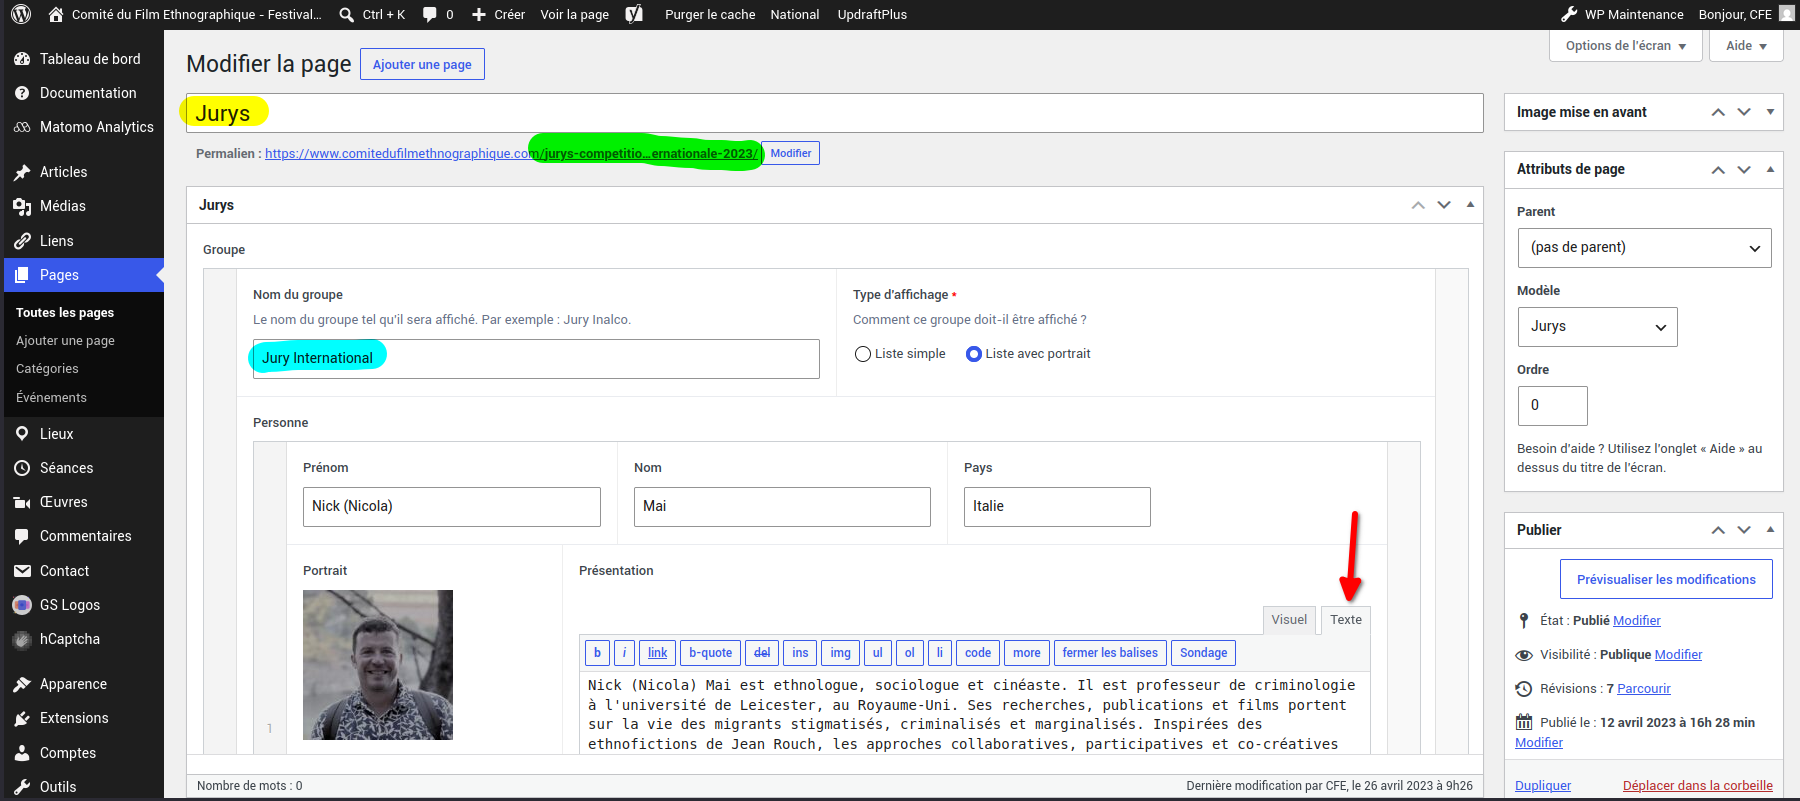
Task: Open Catégories submenu item
Action: tap(47, 369)
